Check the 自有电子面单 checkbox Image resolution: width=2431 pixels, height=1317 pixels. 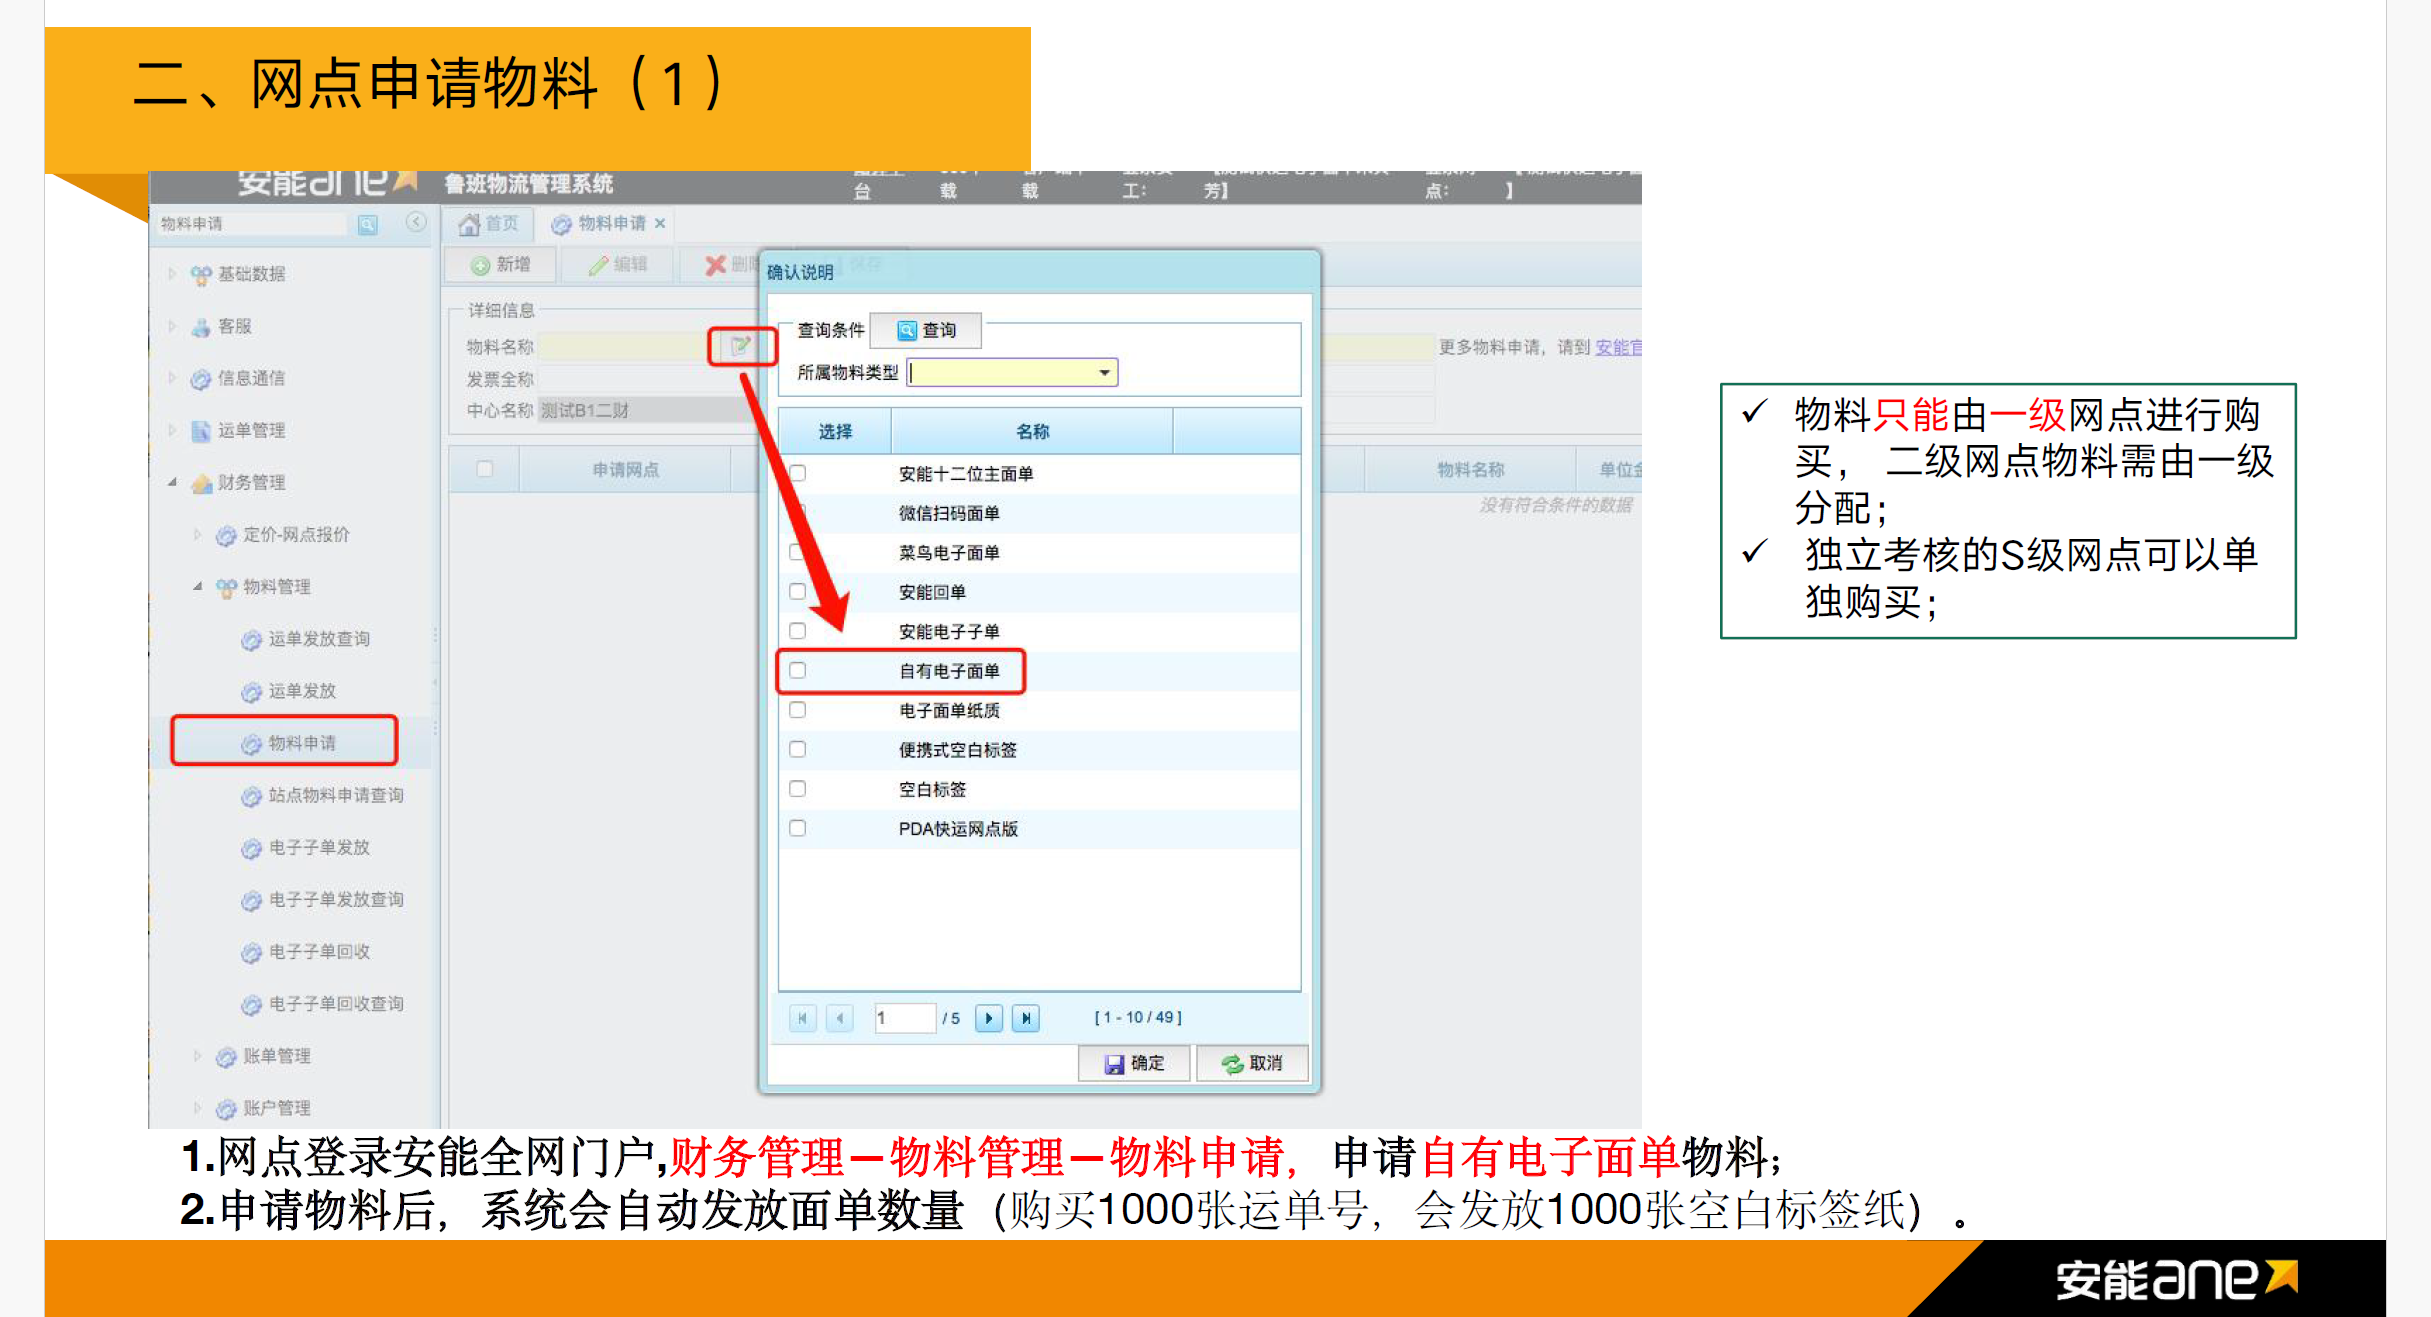click(798, 671)
